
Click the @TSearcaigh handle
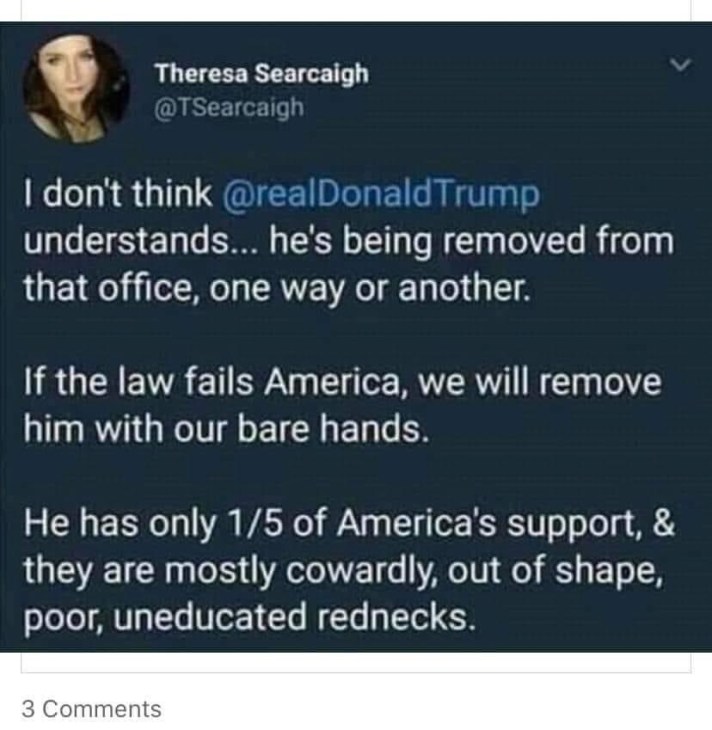point(229,108)
